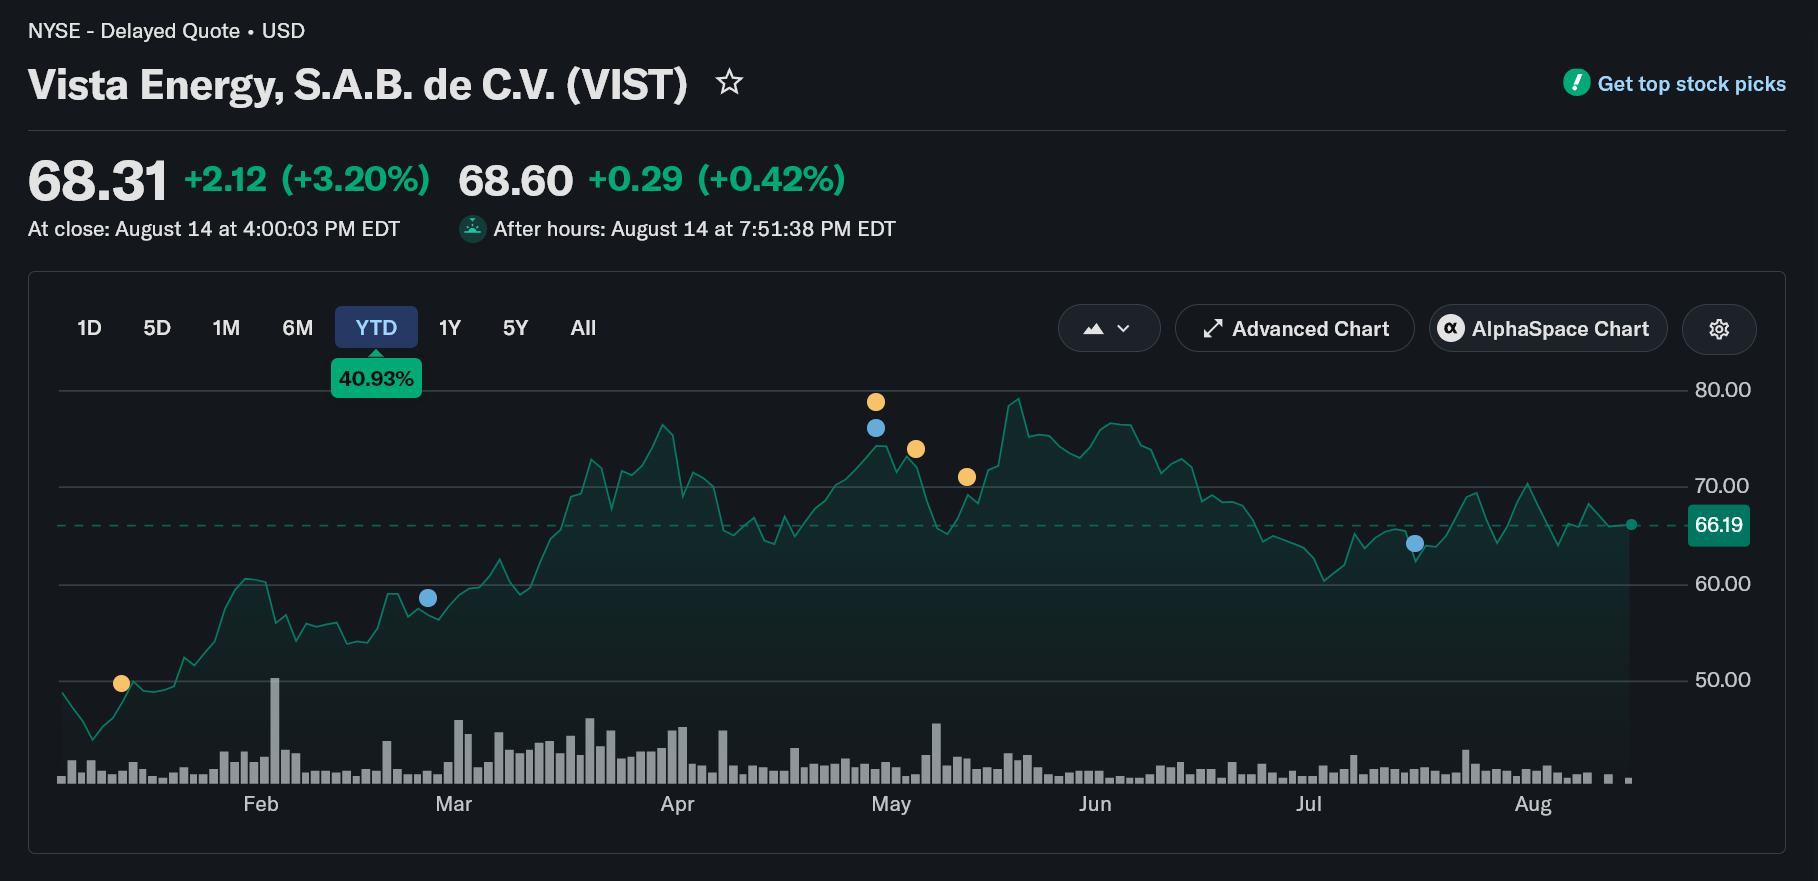Open the AlphaSpace Chart
The image size is (1818, 881).
coord(1548,329)
